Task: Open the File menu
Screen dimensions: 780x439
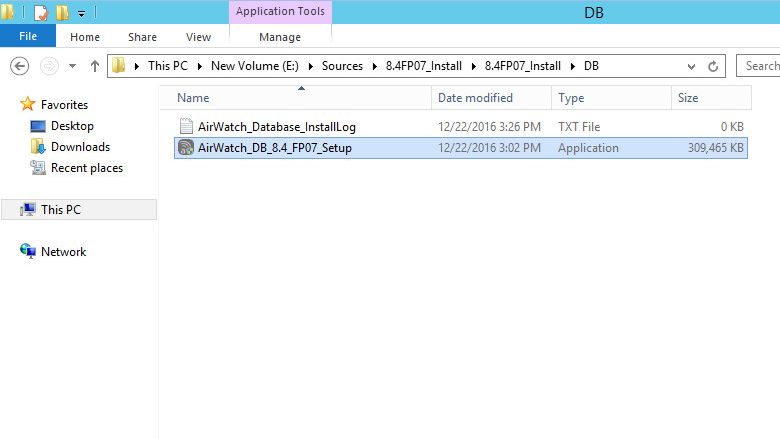Action: (x=28, y=36)
